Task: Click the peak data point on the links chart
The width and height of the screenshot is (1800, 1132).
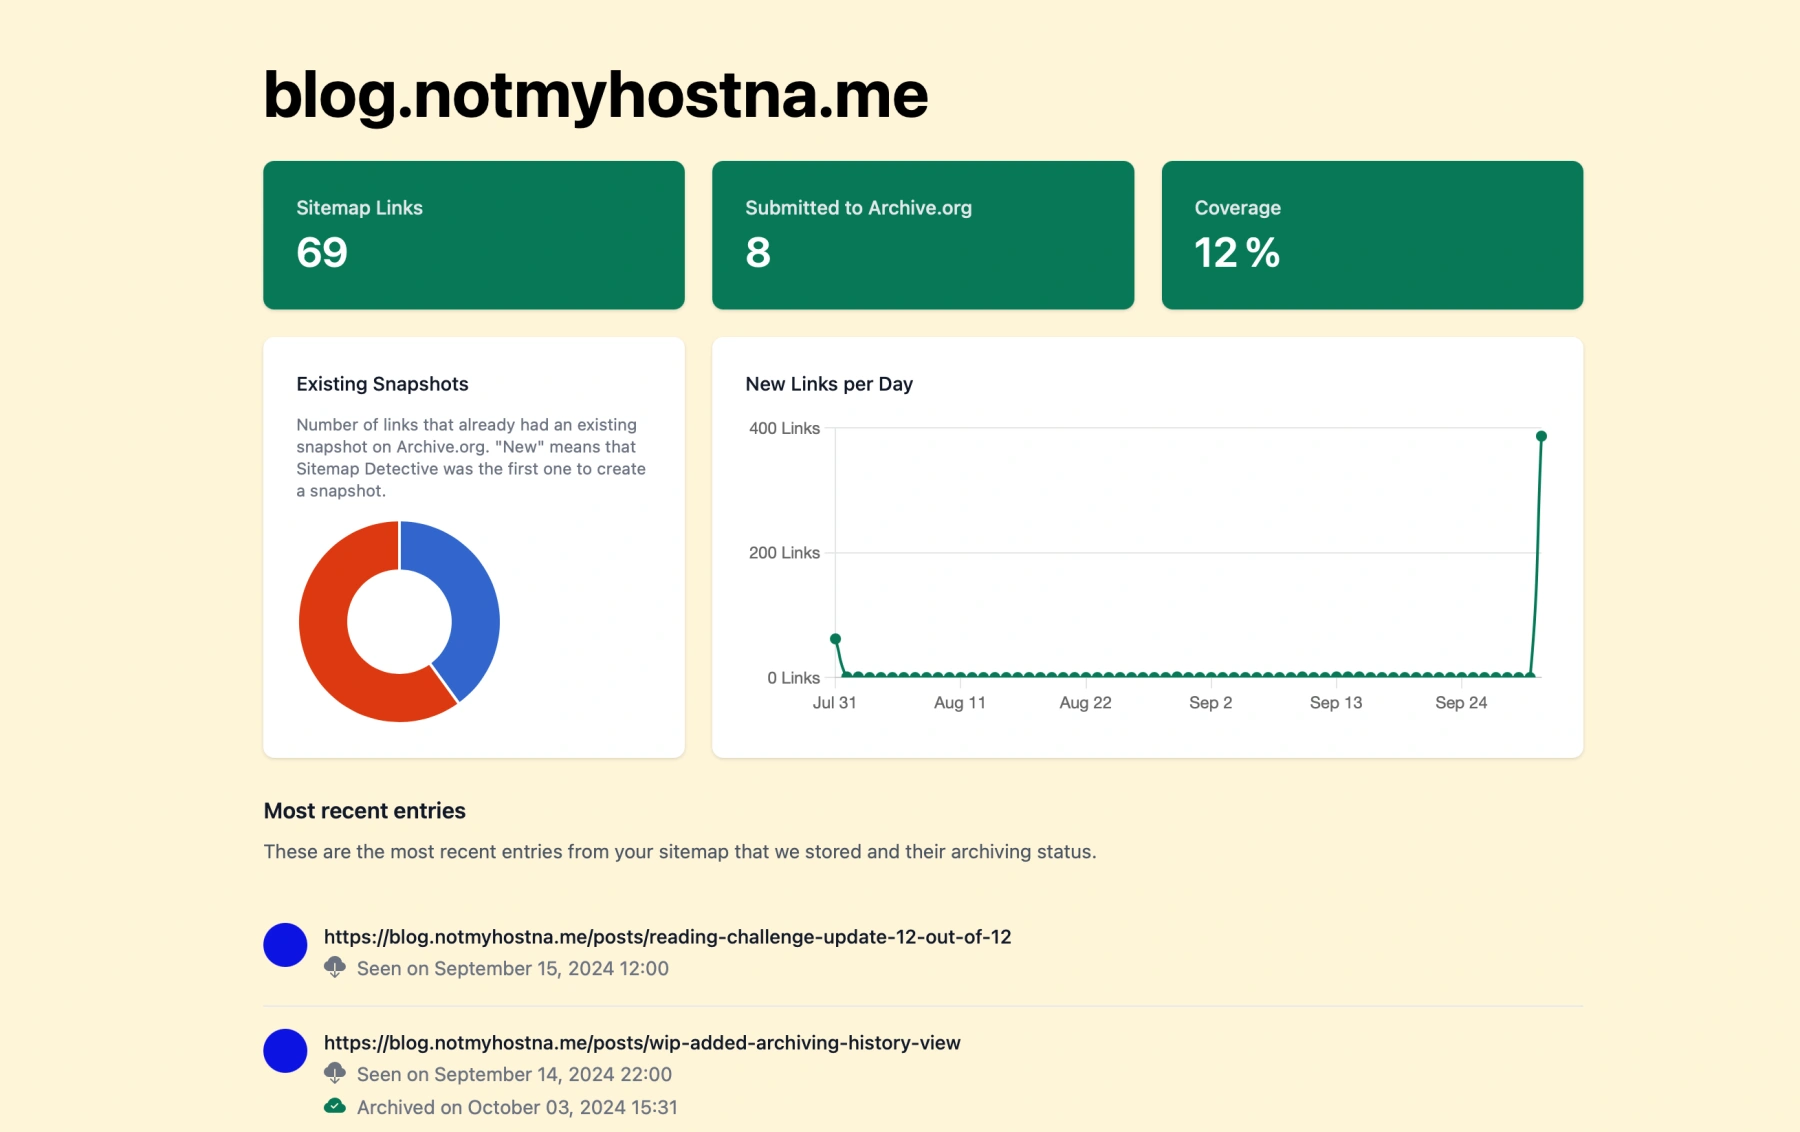Action: 1541,436
